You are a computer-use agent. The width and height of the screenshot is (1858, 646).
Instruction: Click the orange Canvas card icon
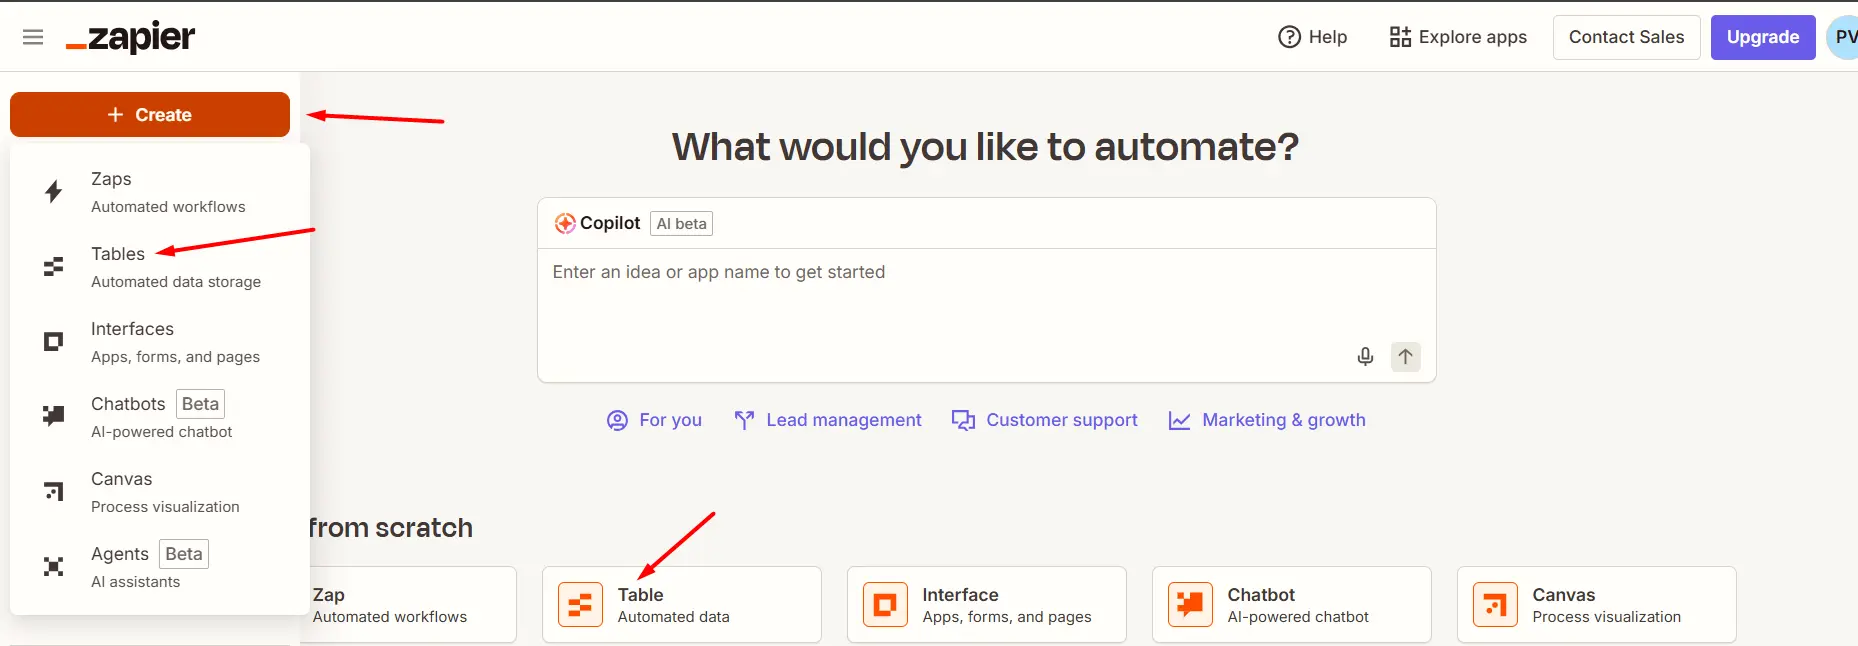click(x=1496, y=605)
